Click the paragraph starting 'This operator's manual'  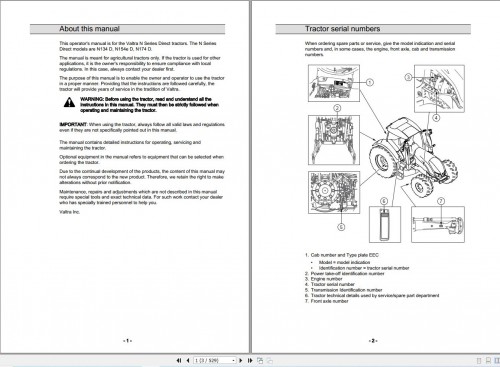pyautogui.click(x=138, y=46)
